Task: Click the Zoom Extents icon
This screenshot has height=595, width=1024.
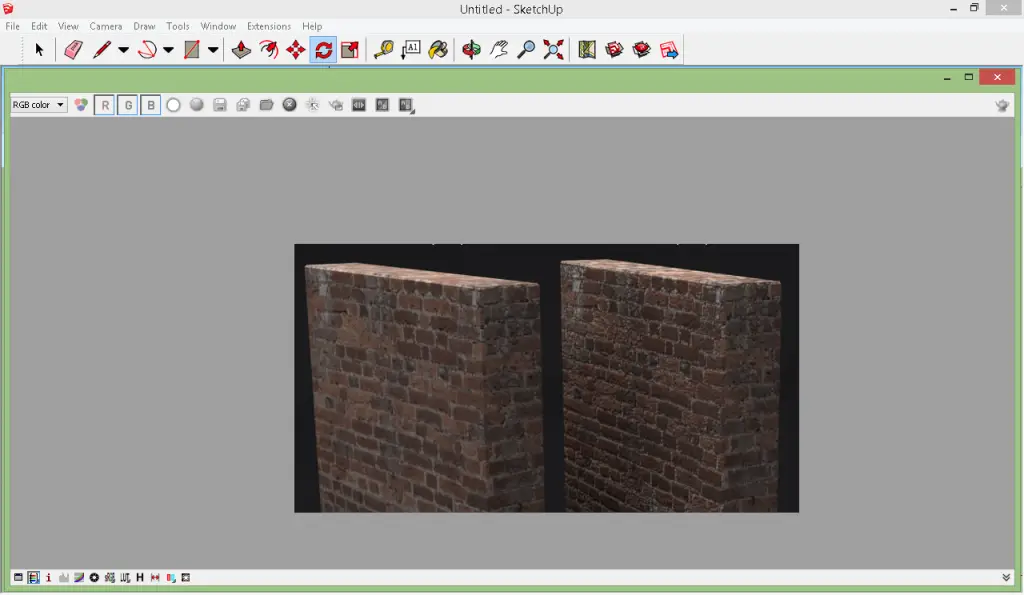Action: coord(554,48)
